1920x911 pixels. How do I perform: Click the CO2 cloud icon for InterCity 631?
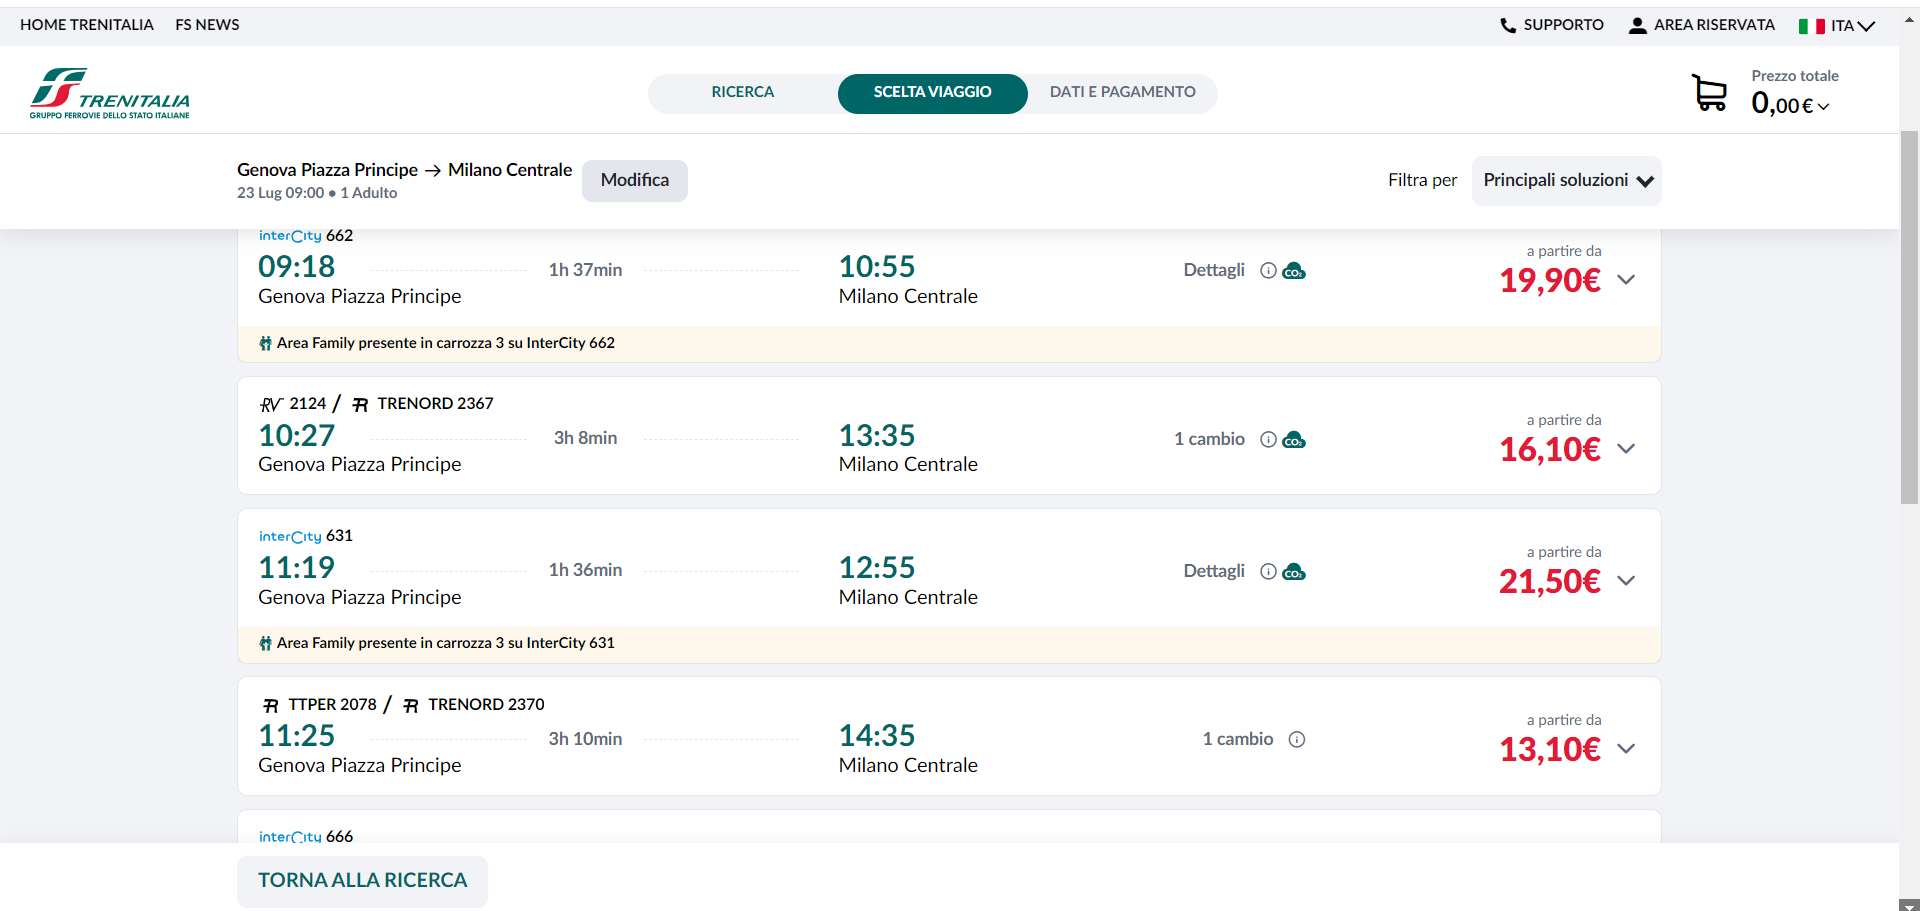point(1294,572)
